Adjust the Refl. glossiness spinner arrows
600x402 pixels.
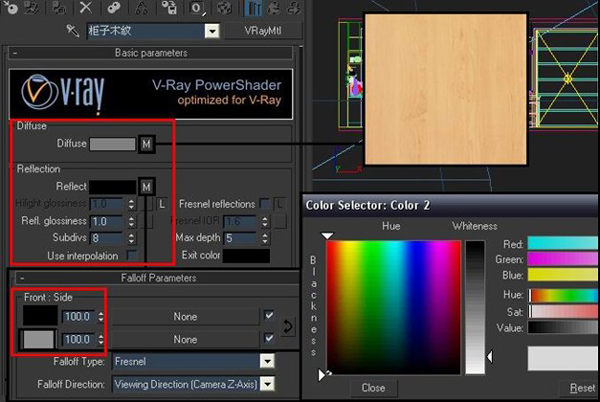pyautogui.click(x=131, y=221)
